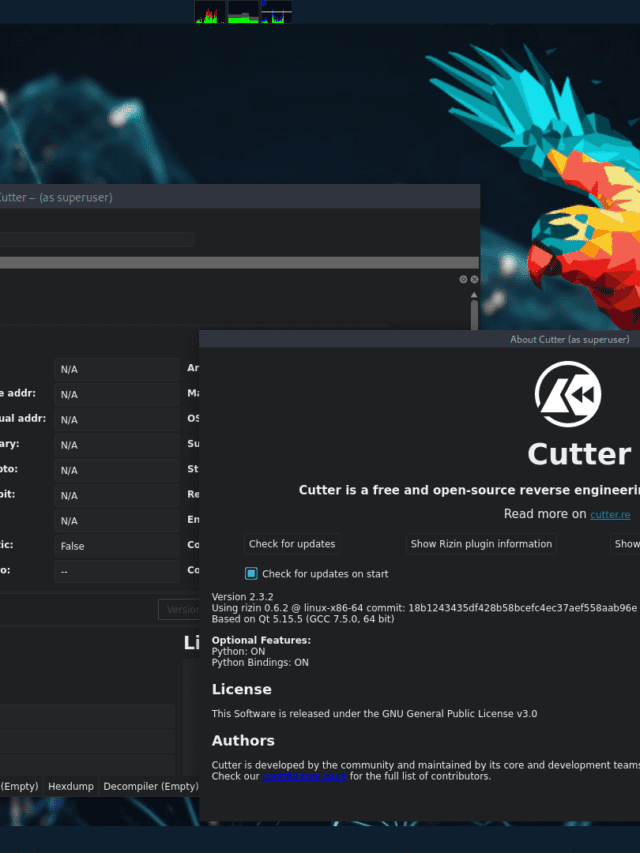The width and height of the screenshot is (640, 853).
Task: Click the 'Python: ON' text
Action: pyautogui.click(x=238, y=651)
